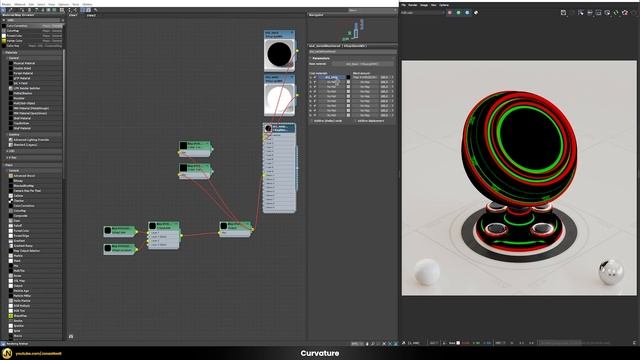Open Render menu in frame buffer window
Viewport: 640px width, 360px height.
(413, 5)
